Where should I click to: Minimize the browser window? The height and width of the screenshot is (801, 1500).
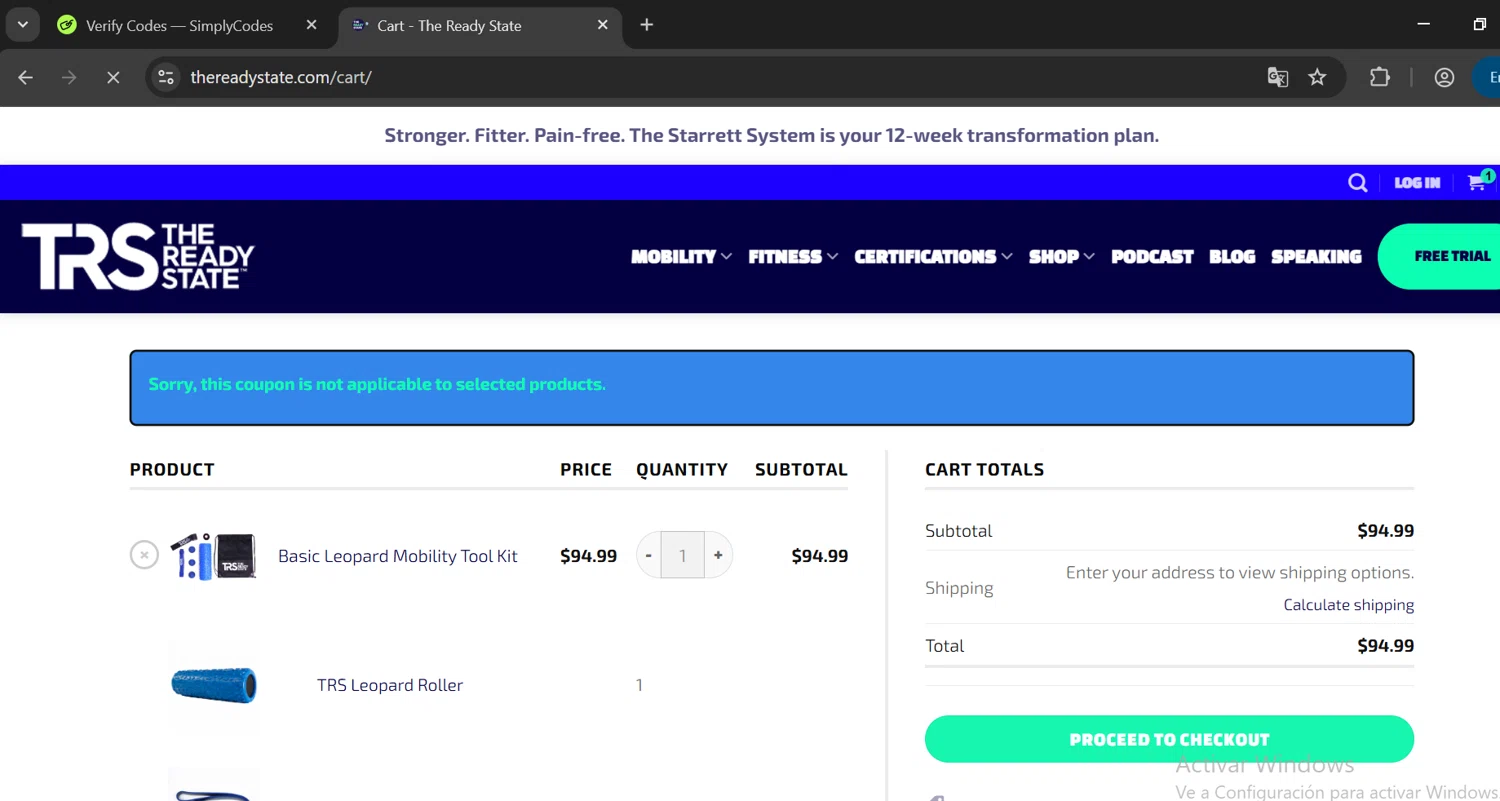pyautogui.click(x=1424, y=24)
